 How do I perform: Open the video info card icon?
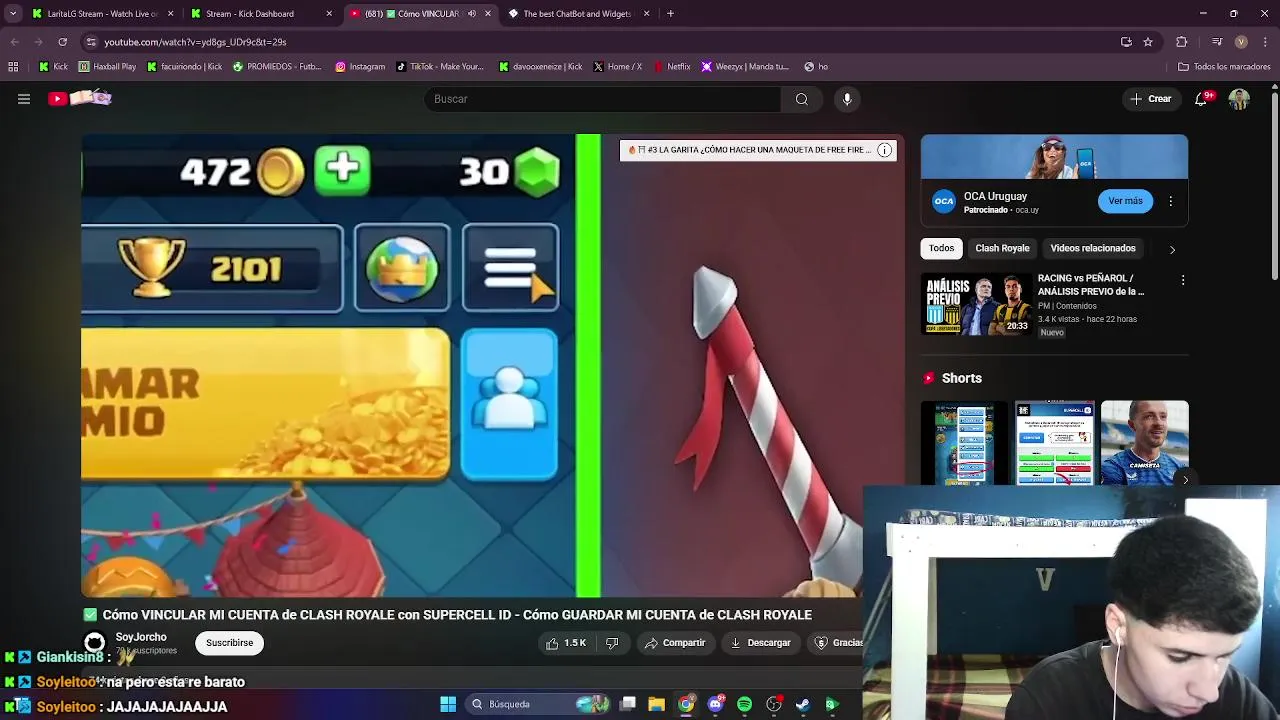pos(884,150)
